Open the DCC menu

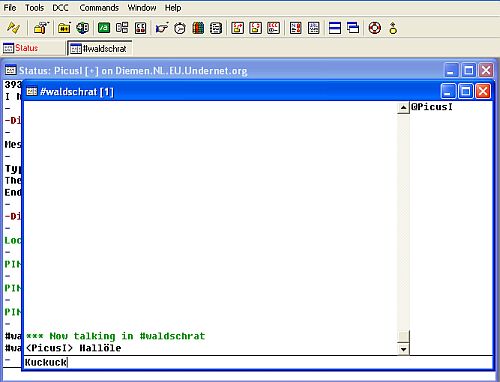[x=61, y=8]
